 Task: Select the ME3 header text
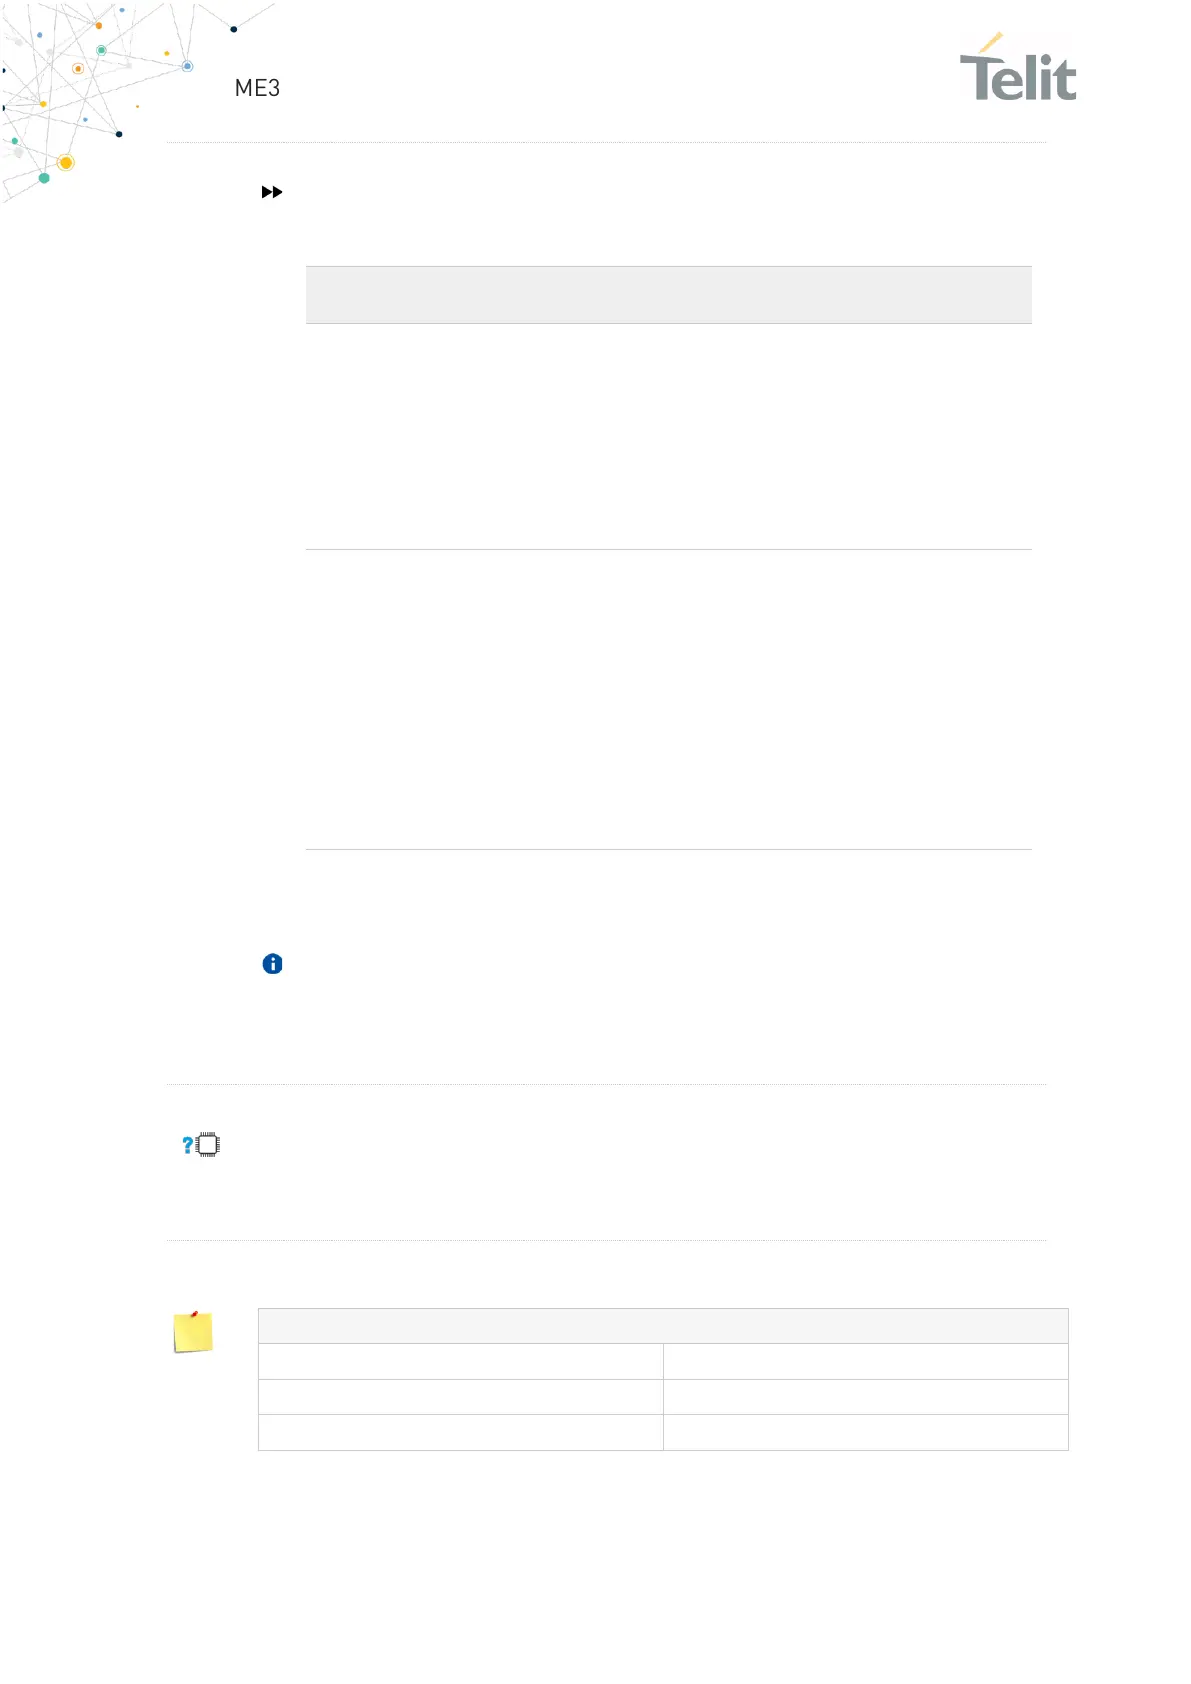click(x=257, y=88)
